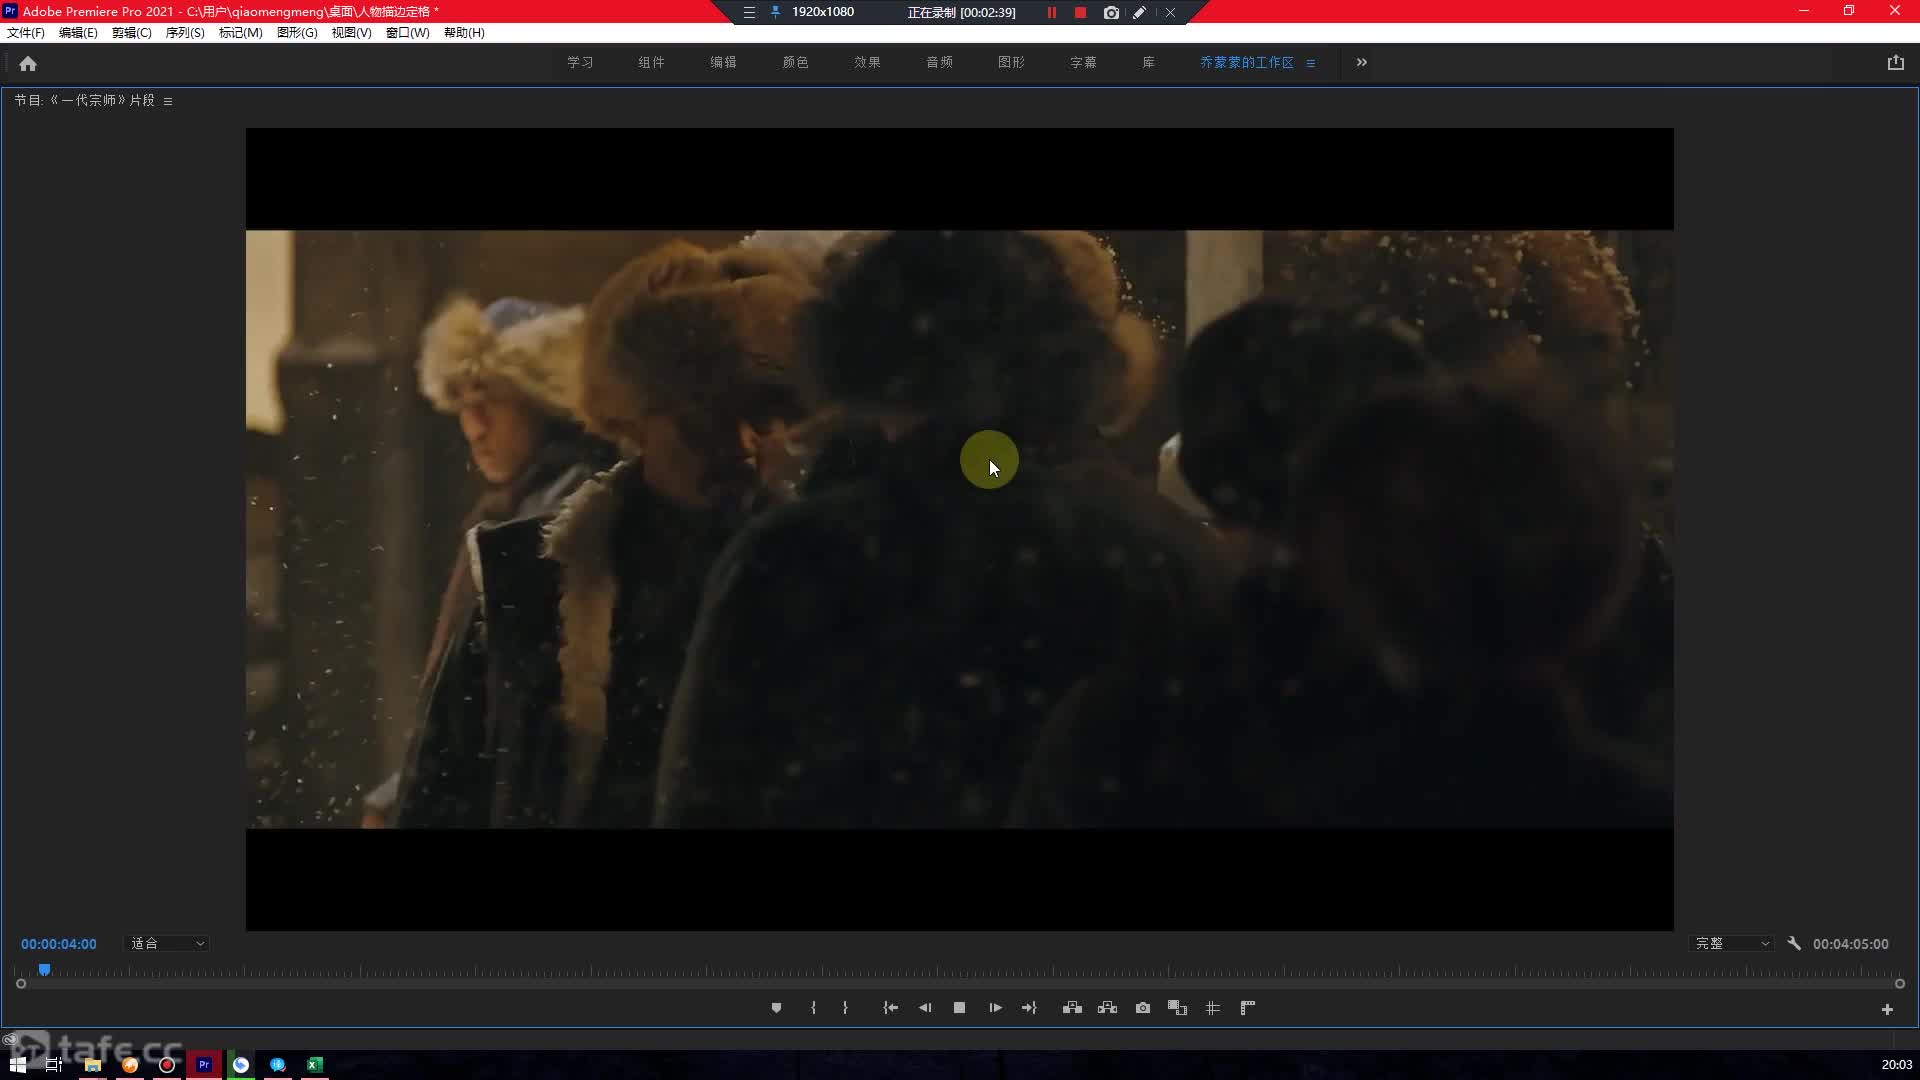Open the Windows Start menu
Image resolution: width=1920 pixels, height=1080 pixels.
tap(17, 1065)
